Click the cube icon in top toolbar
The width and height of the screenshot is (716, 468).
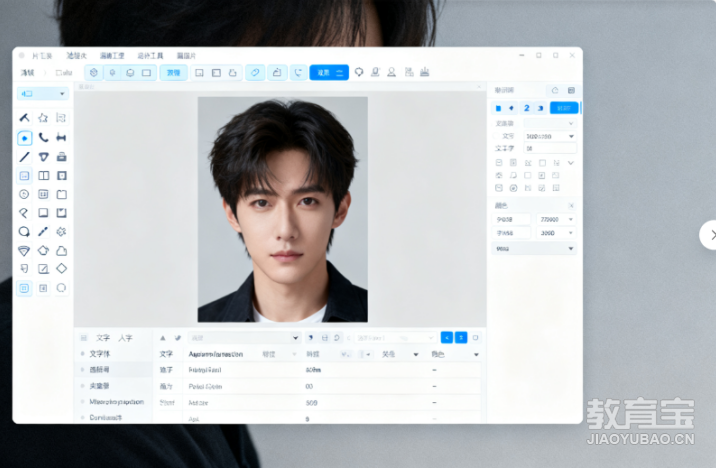(x=94, y=73)
